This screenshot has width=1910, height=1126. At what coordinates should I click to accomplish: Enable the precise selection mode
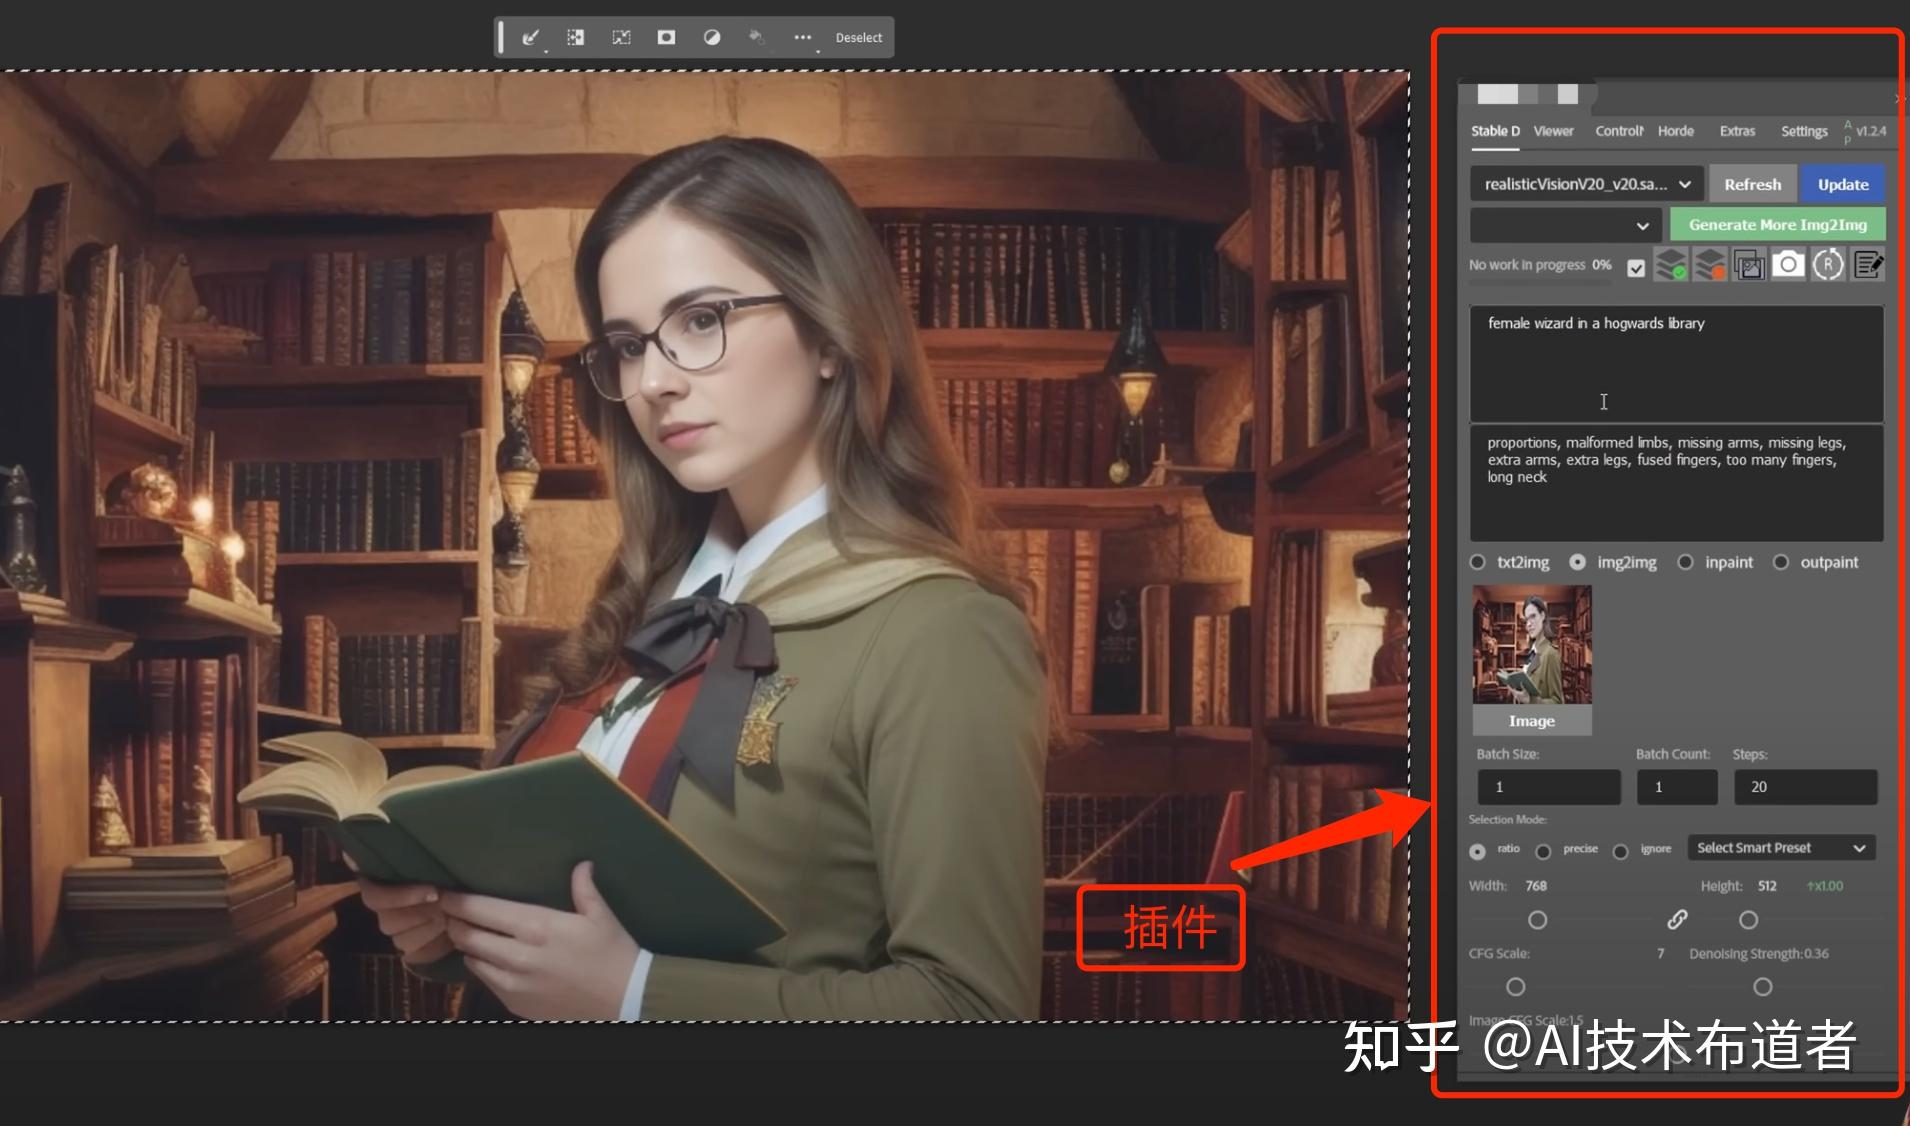pos(1544,851)
